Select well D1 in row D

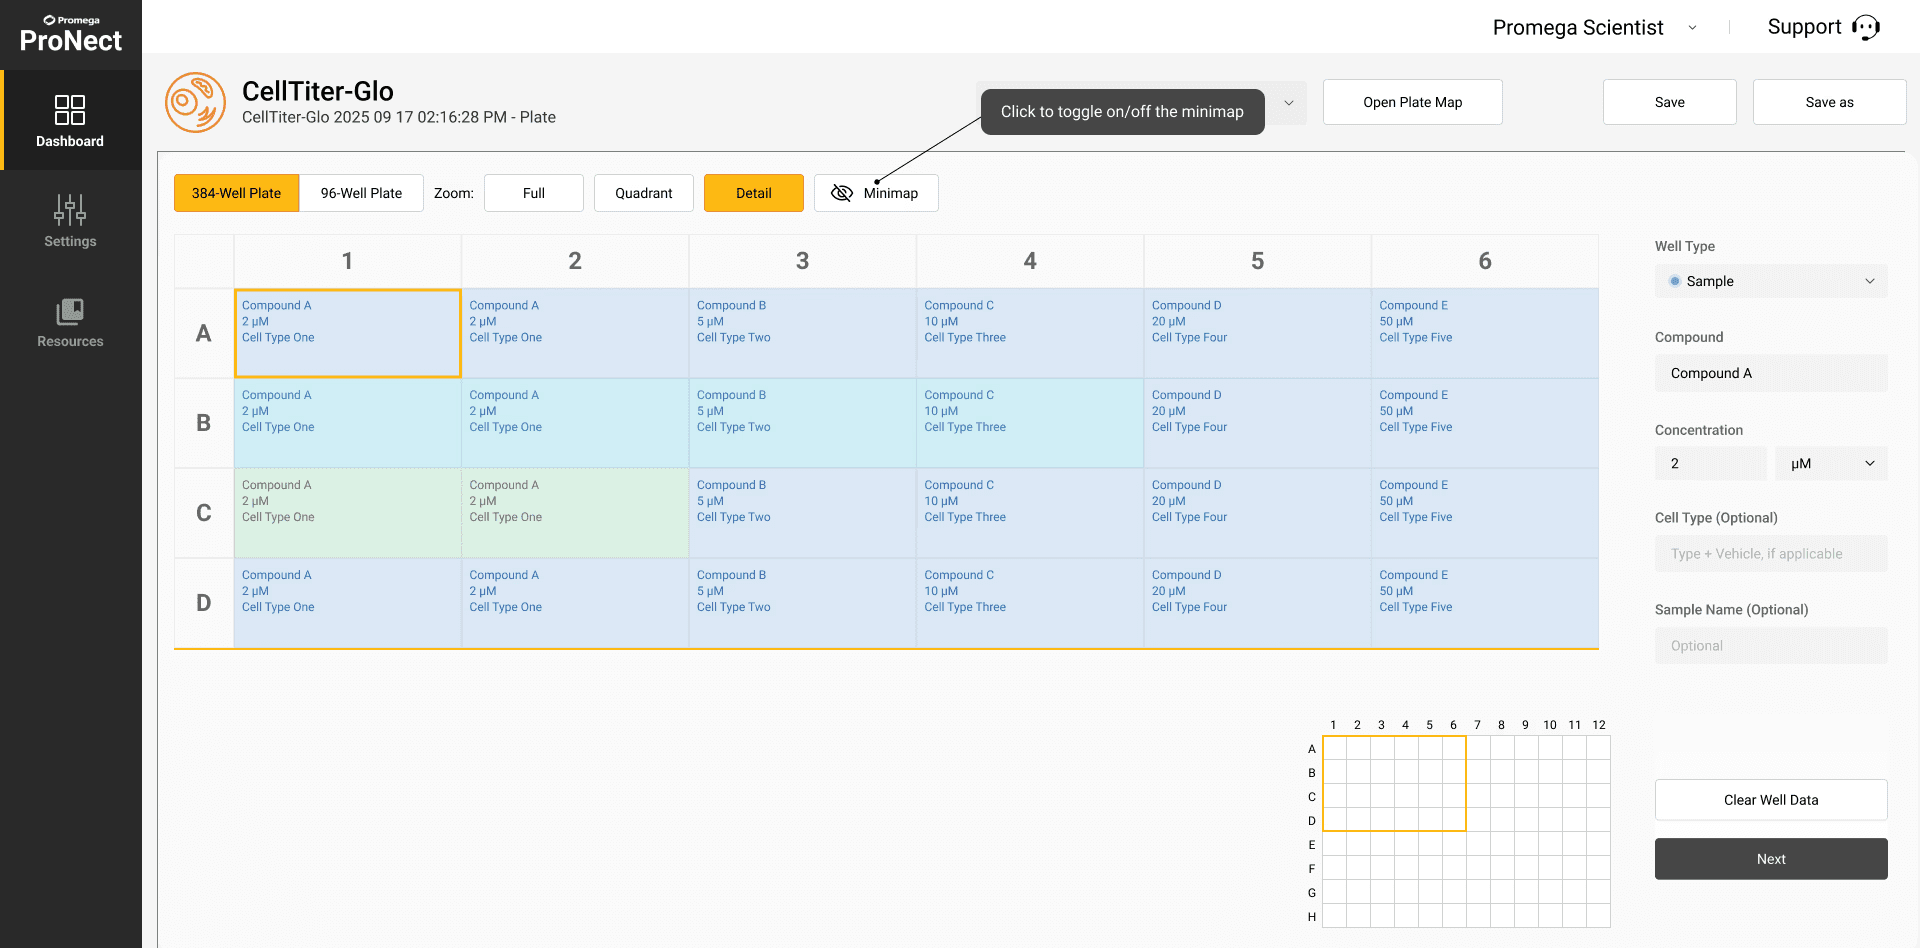[347, 603]
